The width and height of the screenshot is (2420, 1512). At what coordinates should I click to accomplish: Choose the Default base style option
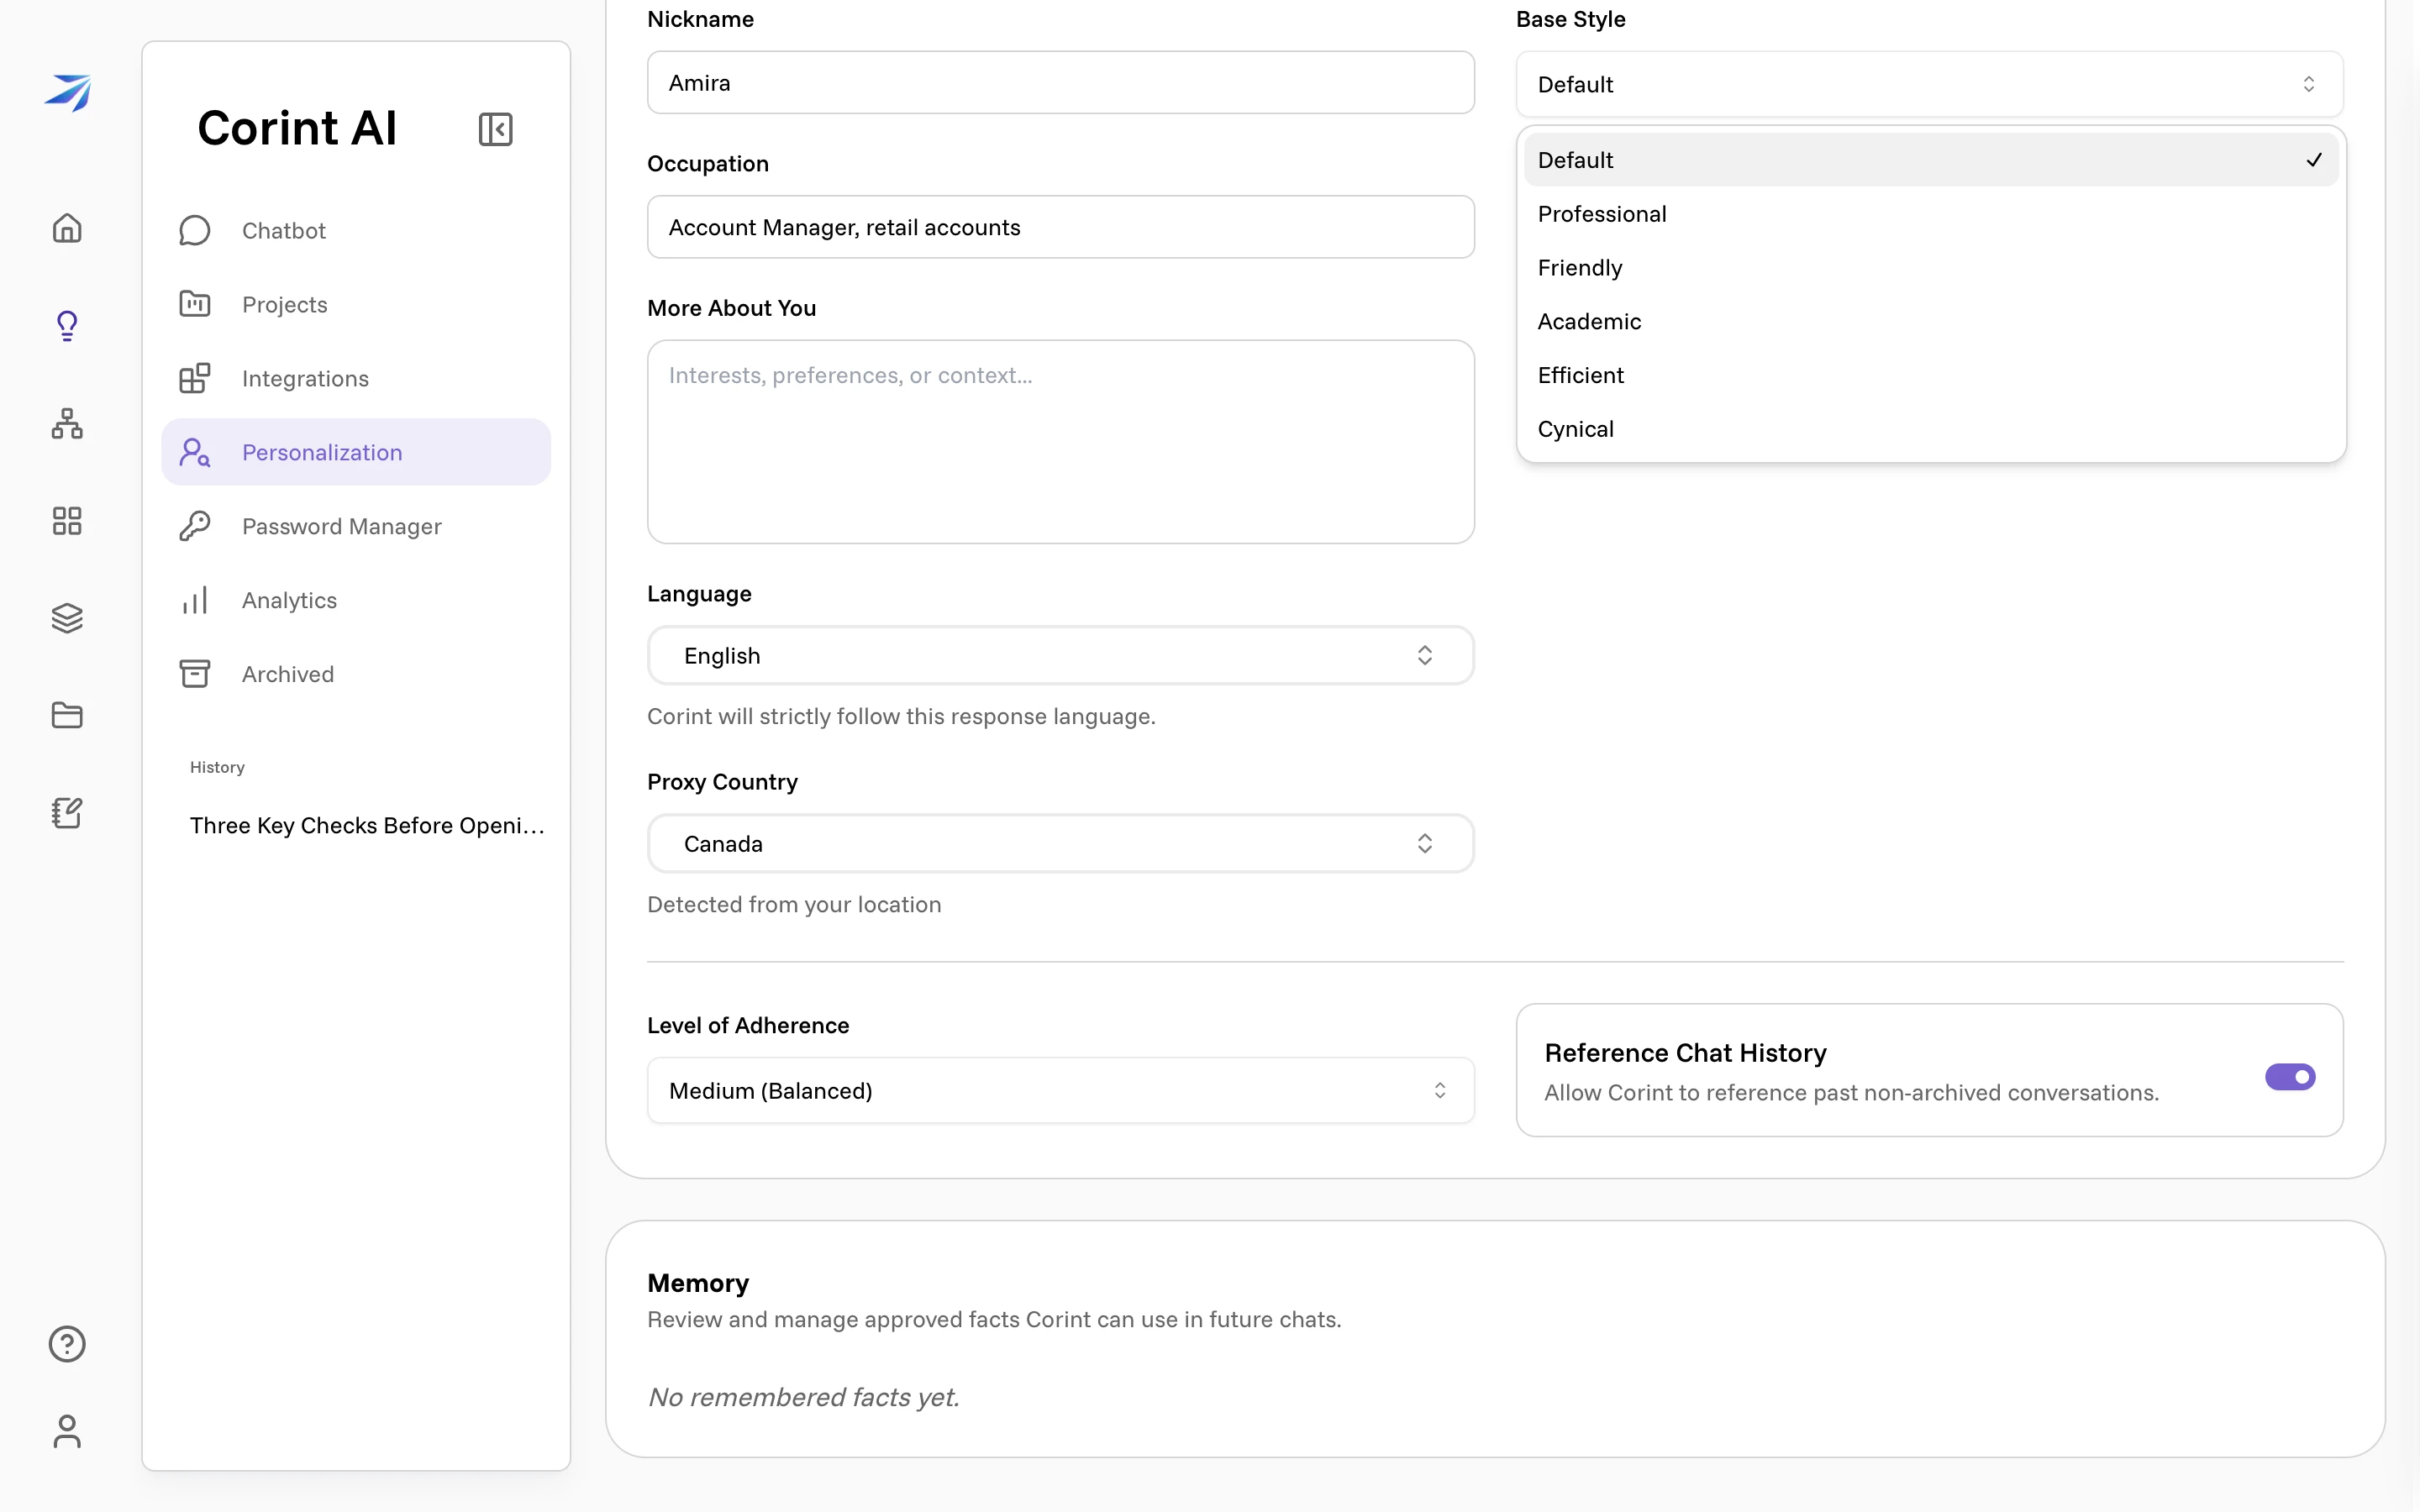coord(1930,160)
